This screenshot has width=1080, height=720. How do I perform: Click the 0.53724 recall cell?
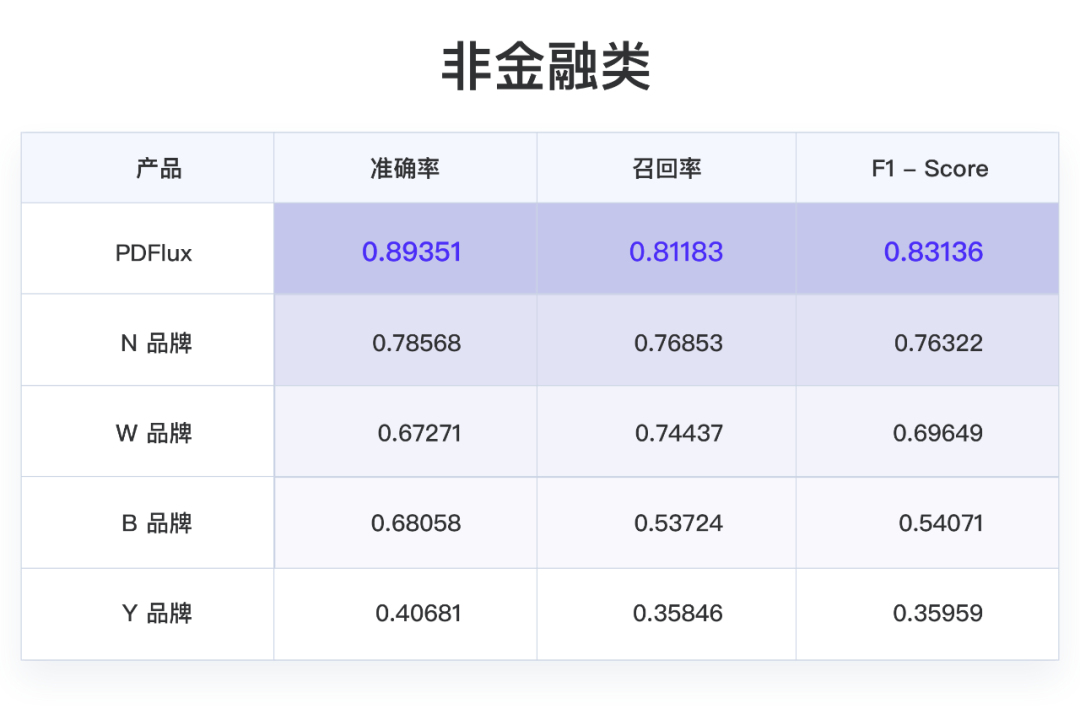(x=666, y=522)
